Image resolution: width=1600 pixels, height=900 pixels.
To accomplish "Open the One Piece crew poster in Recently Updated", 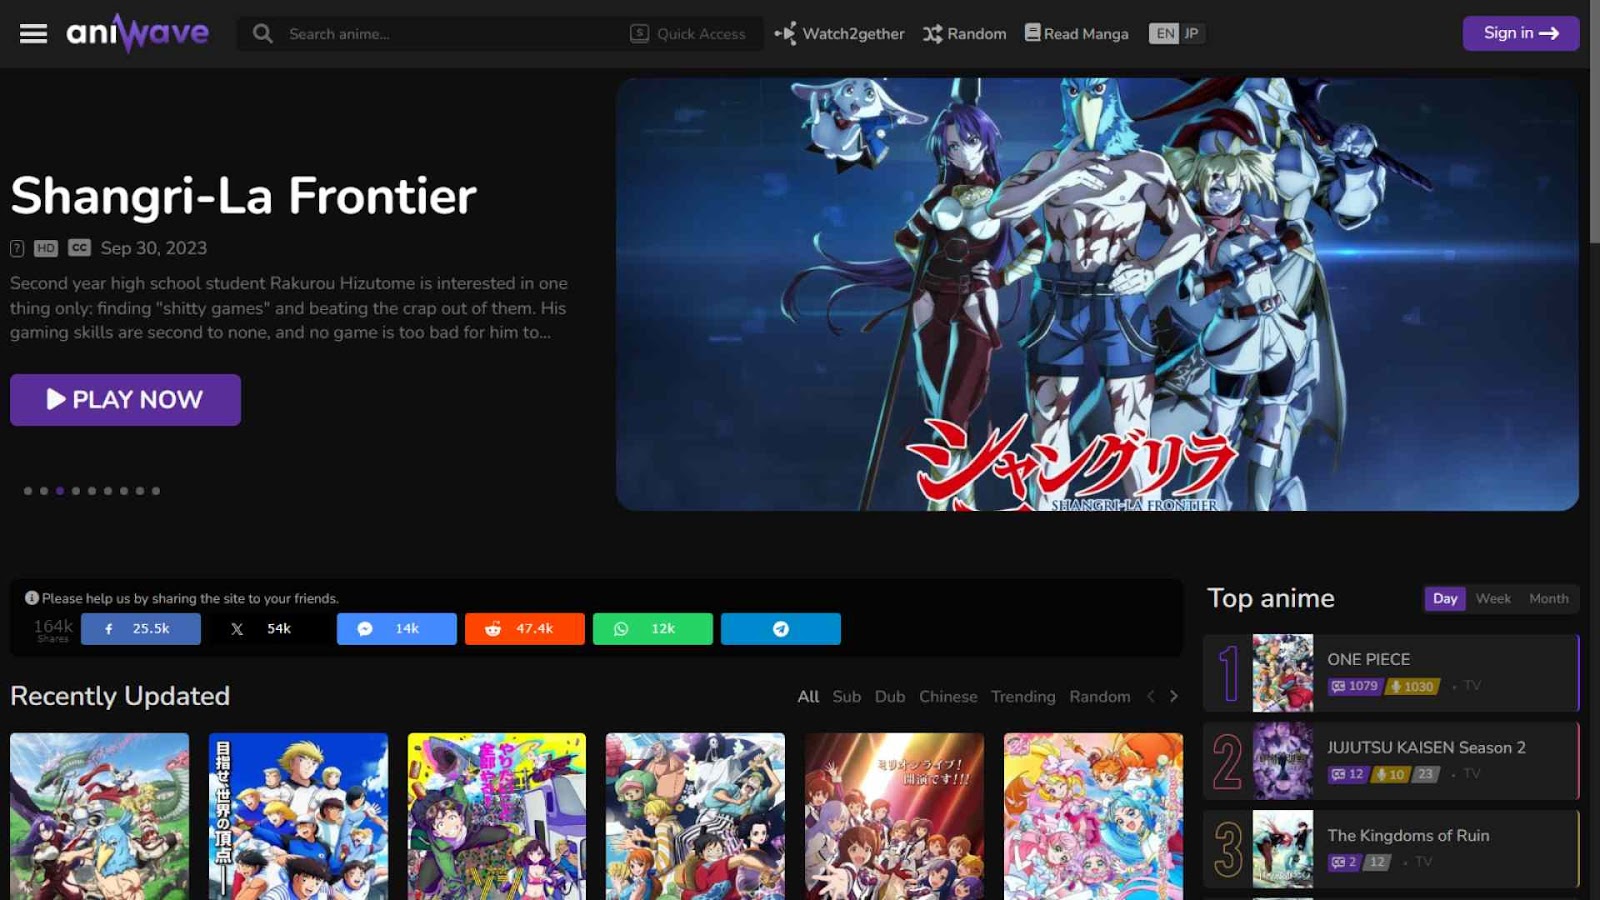I will tap(695, 816).
